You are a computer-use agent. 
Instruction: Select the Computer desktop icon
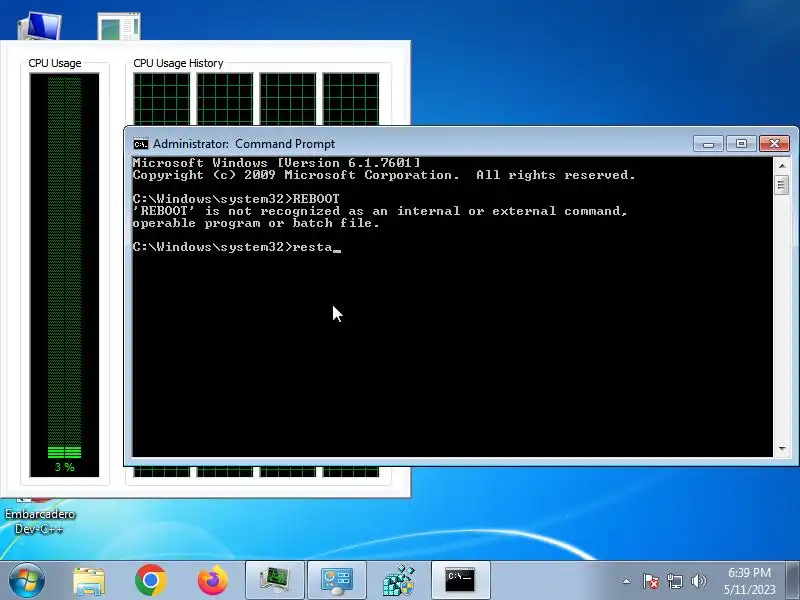tap(40, 26)
